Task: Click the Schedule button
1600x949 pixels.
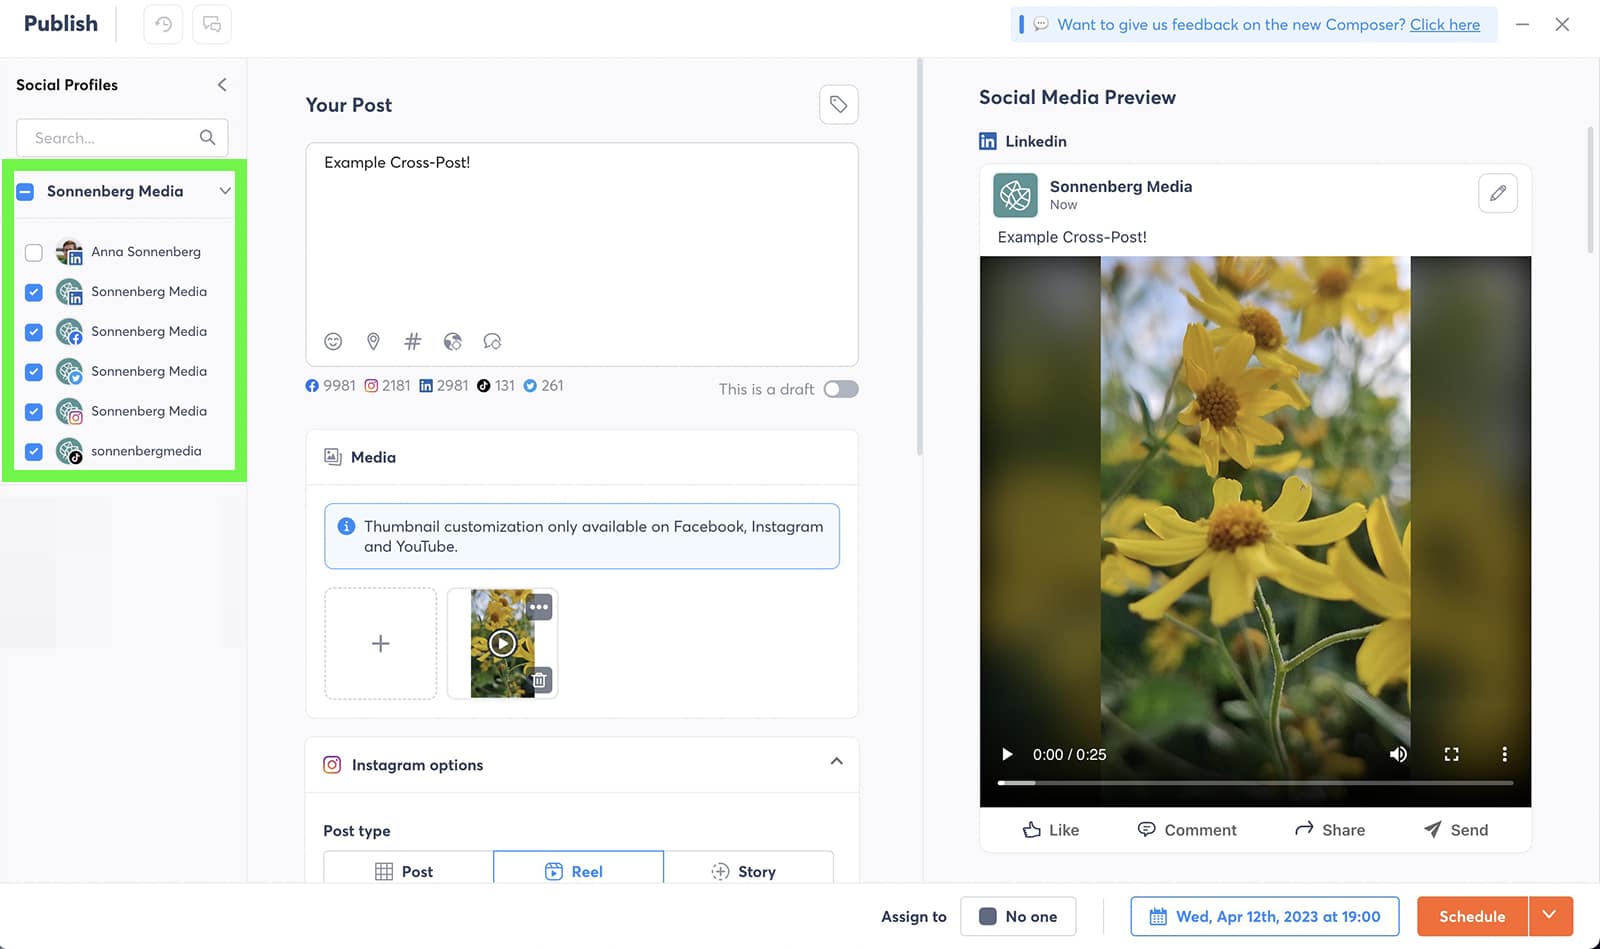Action: (1472, 916)
